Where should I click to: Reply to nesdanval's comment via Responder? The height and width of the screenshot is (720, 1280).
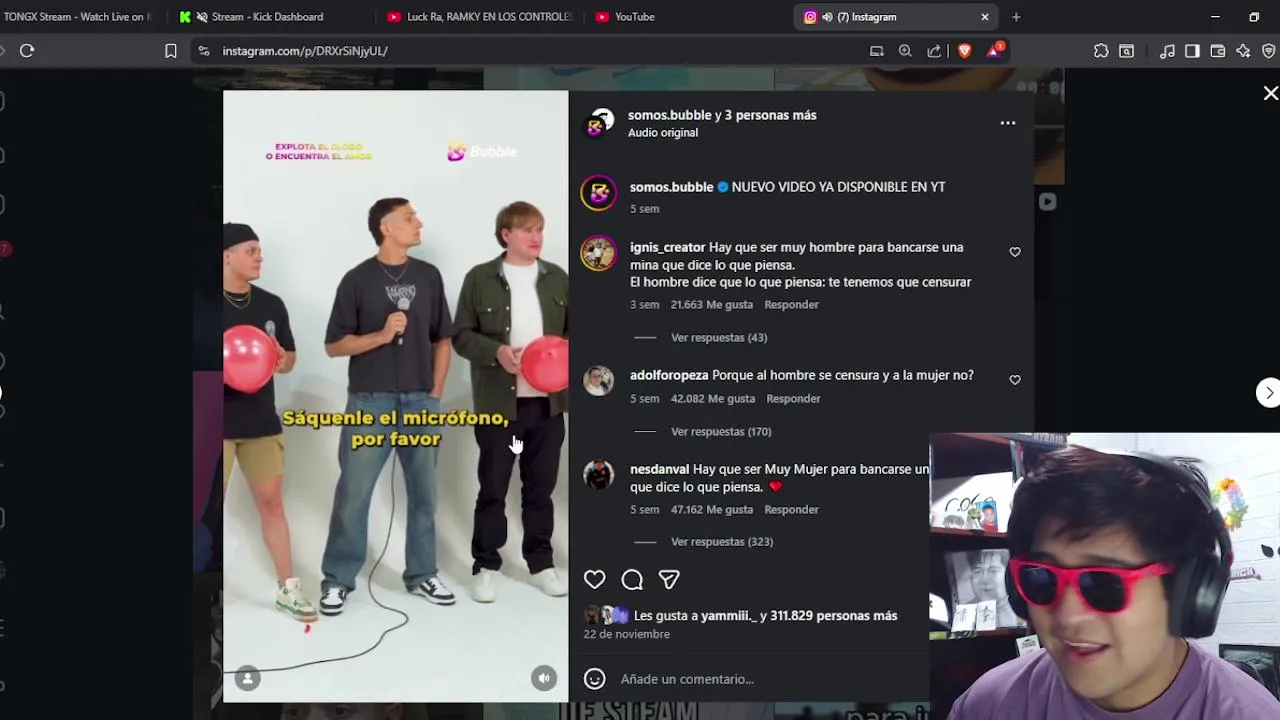(x=791, y=510)
